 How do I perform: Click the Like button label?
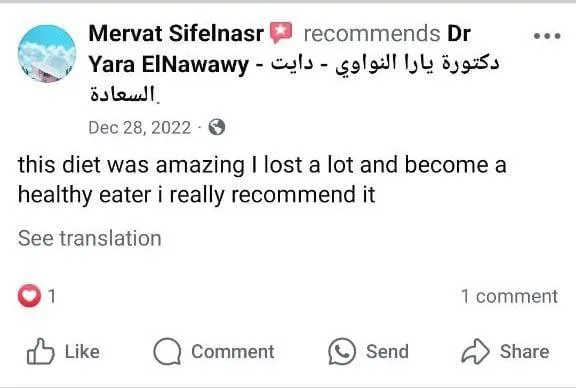82,352
